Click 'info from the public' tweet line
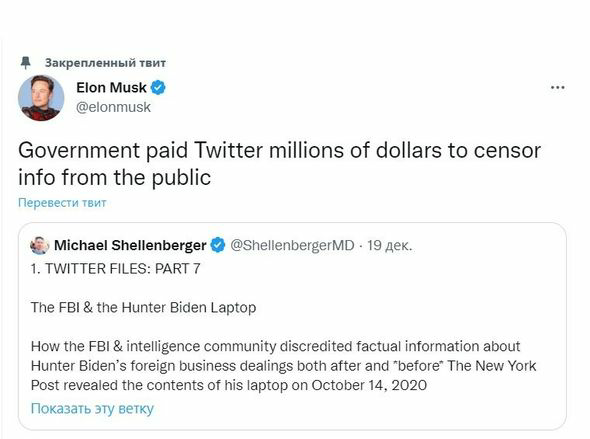Screen dimensions: 590x439 114,178
